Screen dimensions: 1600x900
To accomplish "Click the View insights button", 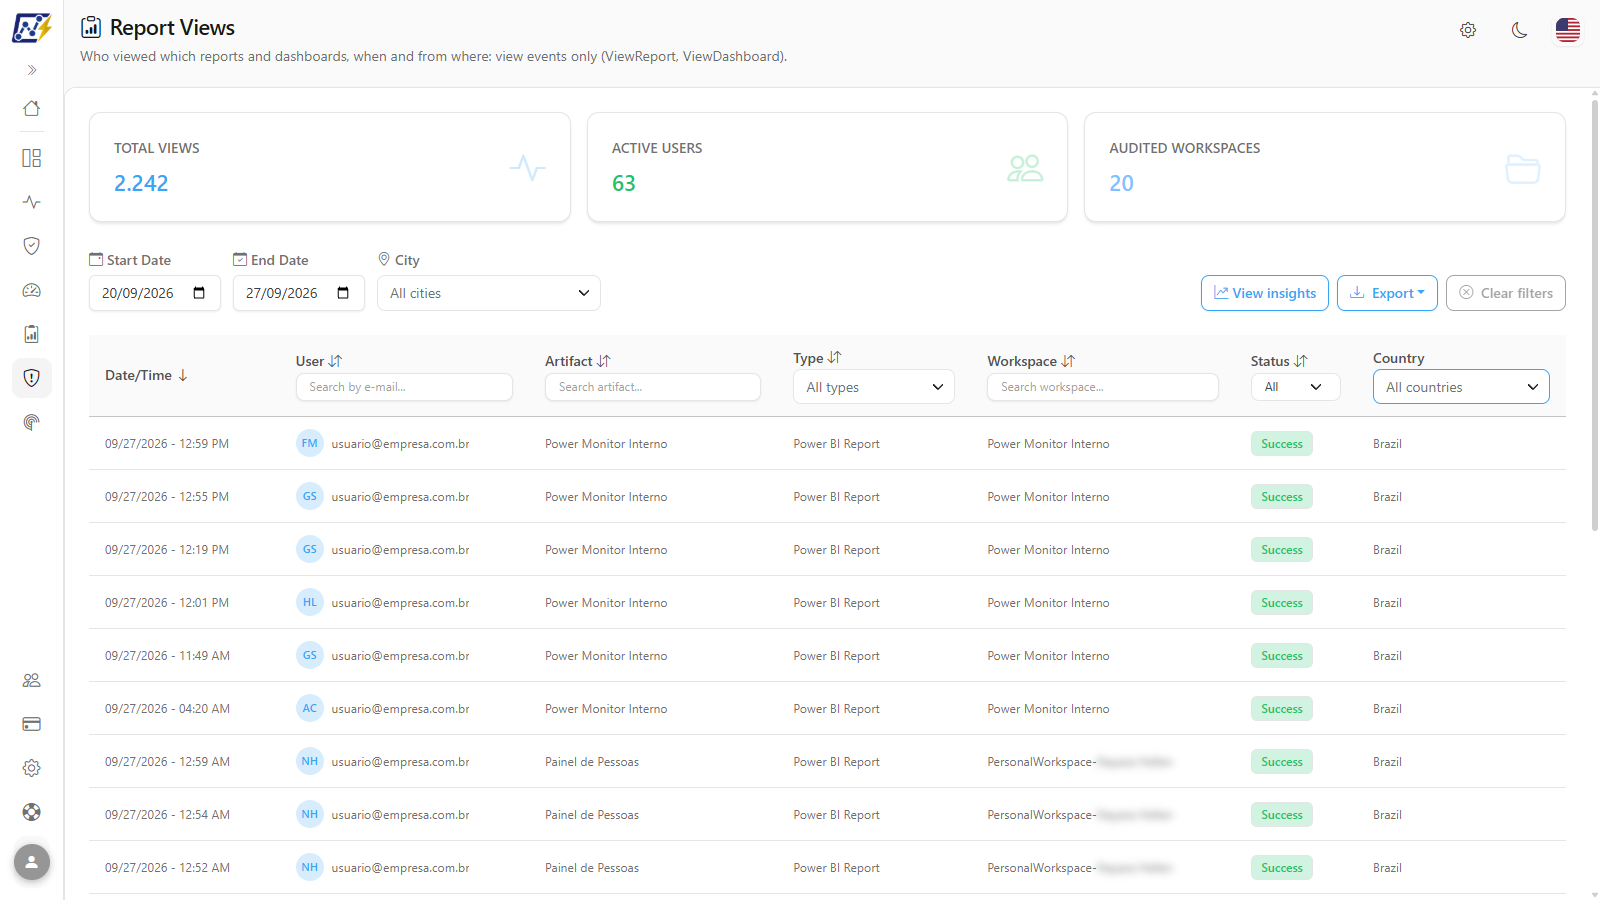I will [1265, 293].
